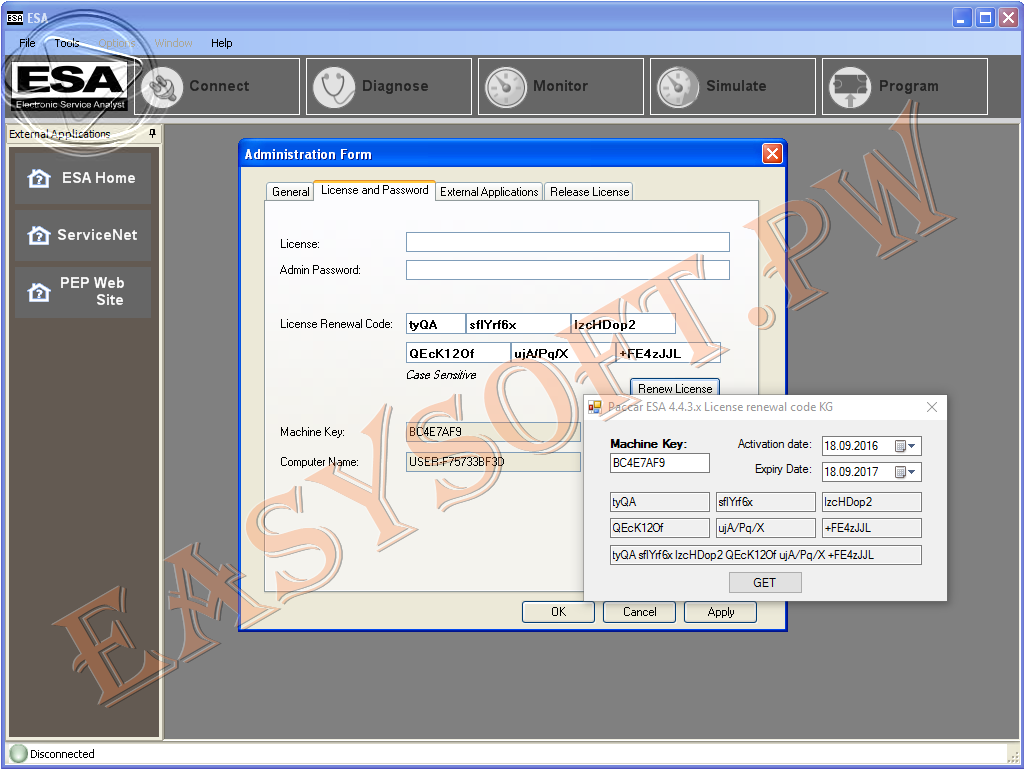Viewport: 1027px width, 770px height.
Task: Click the renewal code field containing lzcHDop2
Action: click(x=624, y=324)
